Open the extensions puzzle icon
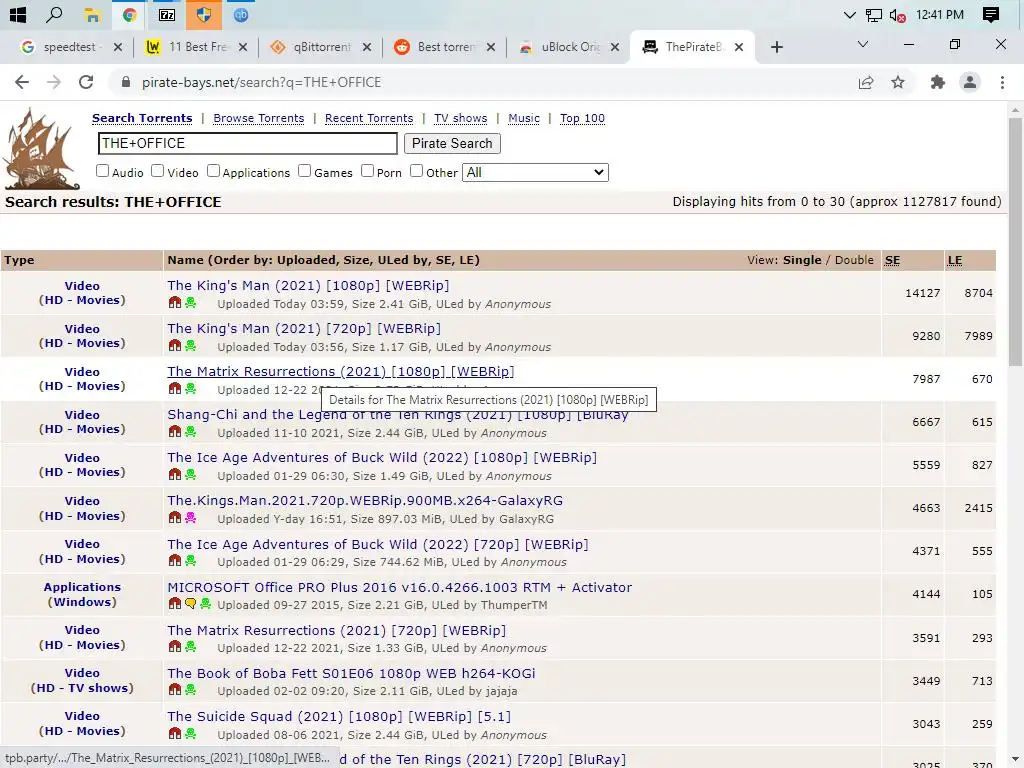Image resolution: width=1024 pixels, height=768 pixels. click(x=938, y=82)
